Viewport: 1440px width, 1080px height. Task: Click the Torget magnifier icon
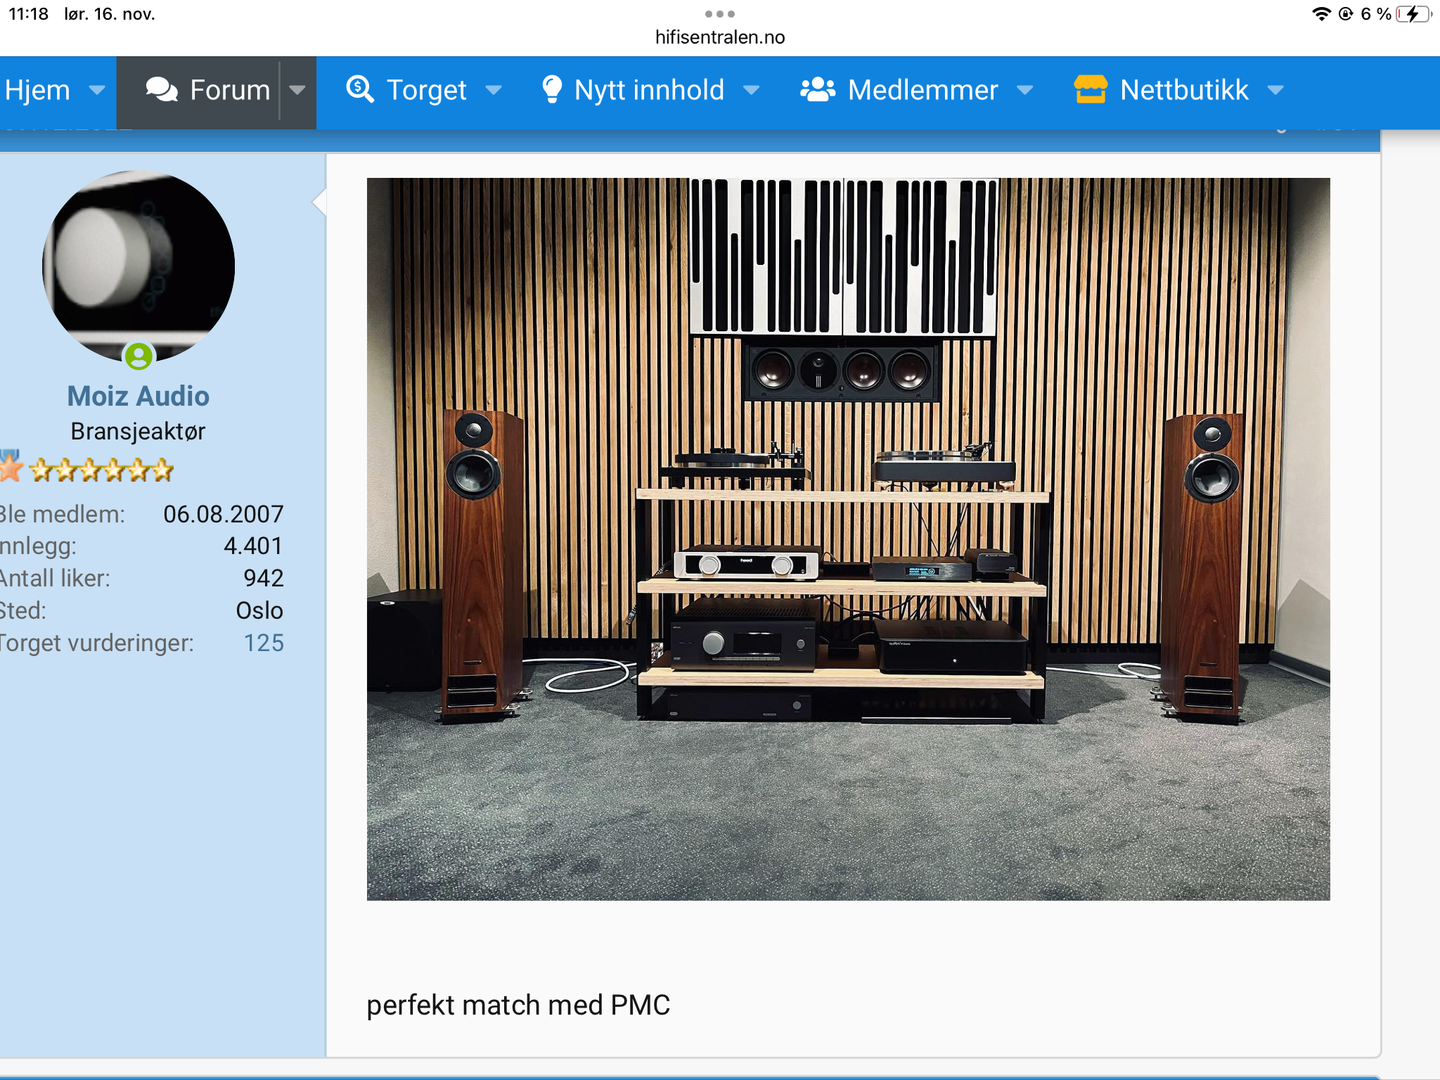(x=360, y=89)
